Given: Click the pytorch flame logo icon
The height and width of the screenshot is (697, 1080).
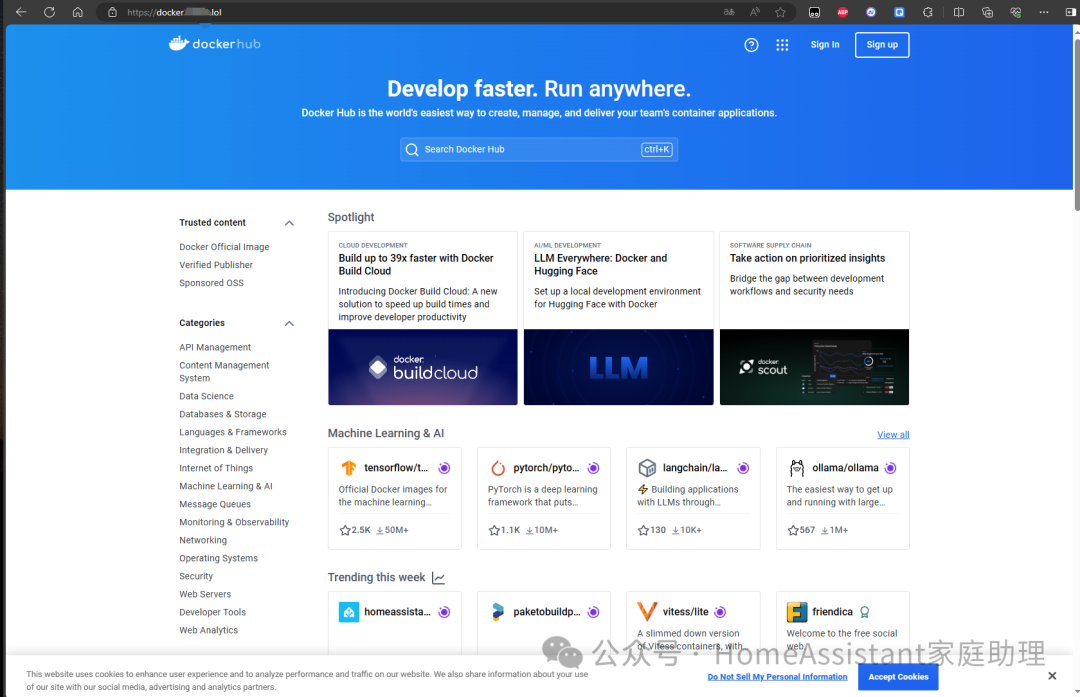Looking at the screenshot, I should click(498, 468).
